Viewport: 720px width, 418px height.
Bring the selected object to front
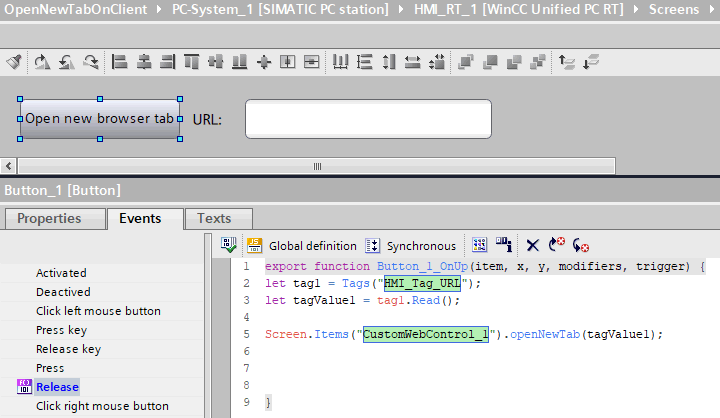click(x=466, y=62)
